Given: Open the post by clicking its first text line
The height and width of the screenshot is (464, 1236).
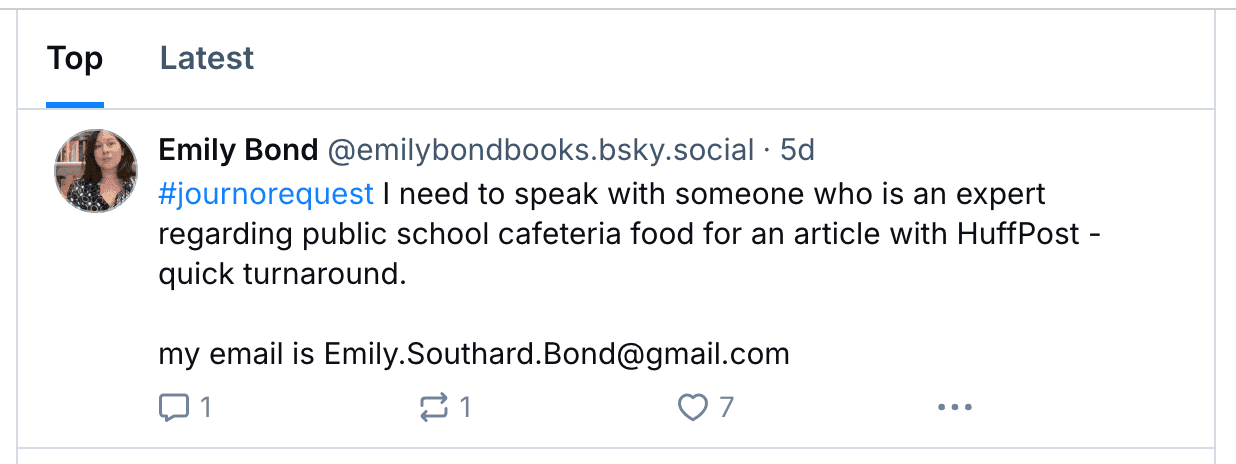Looking at the screenshot, I should (710, 192).
